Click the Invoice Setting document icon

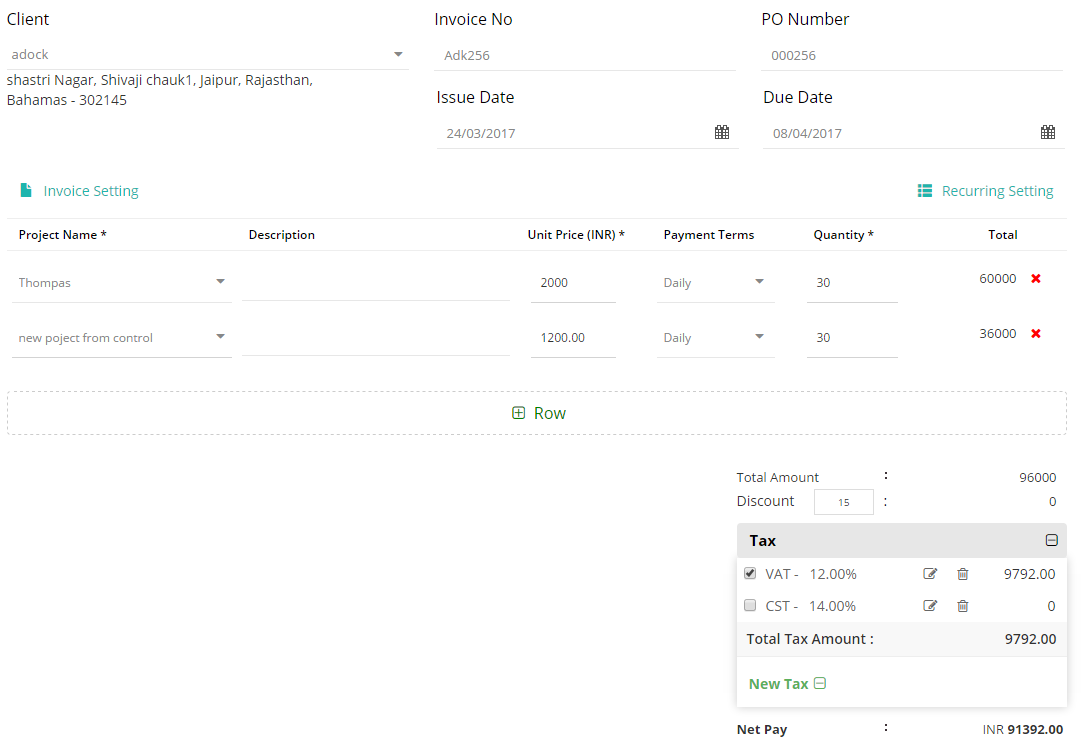tap(26, 190)
